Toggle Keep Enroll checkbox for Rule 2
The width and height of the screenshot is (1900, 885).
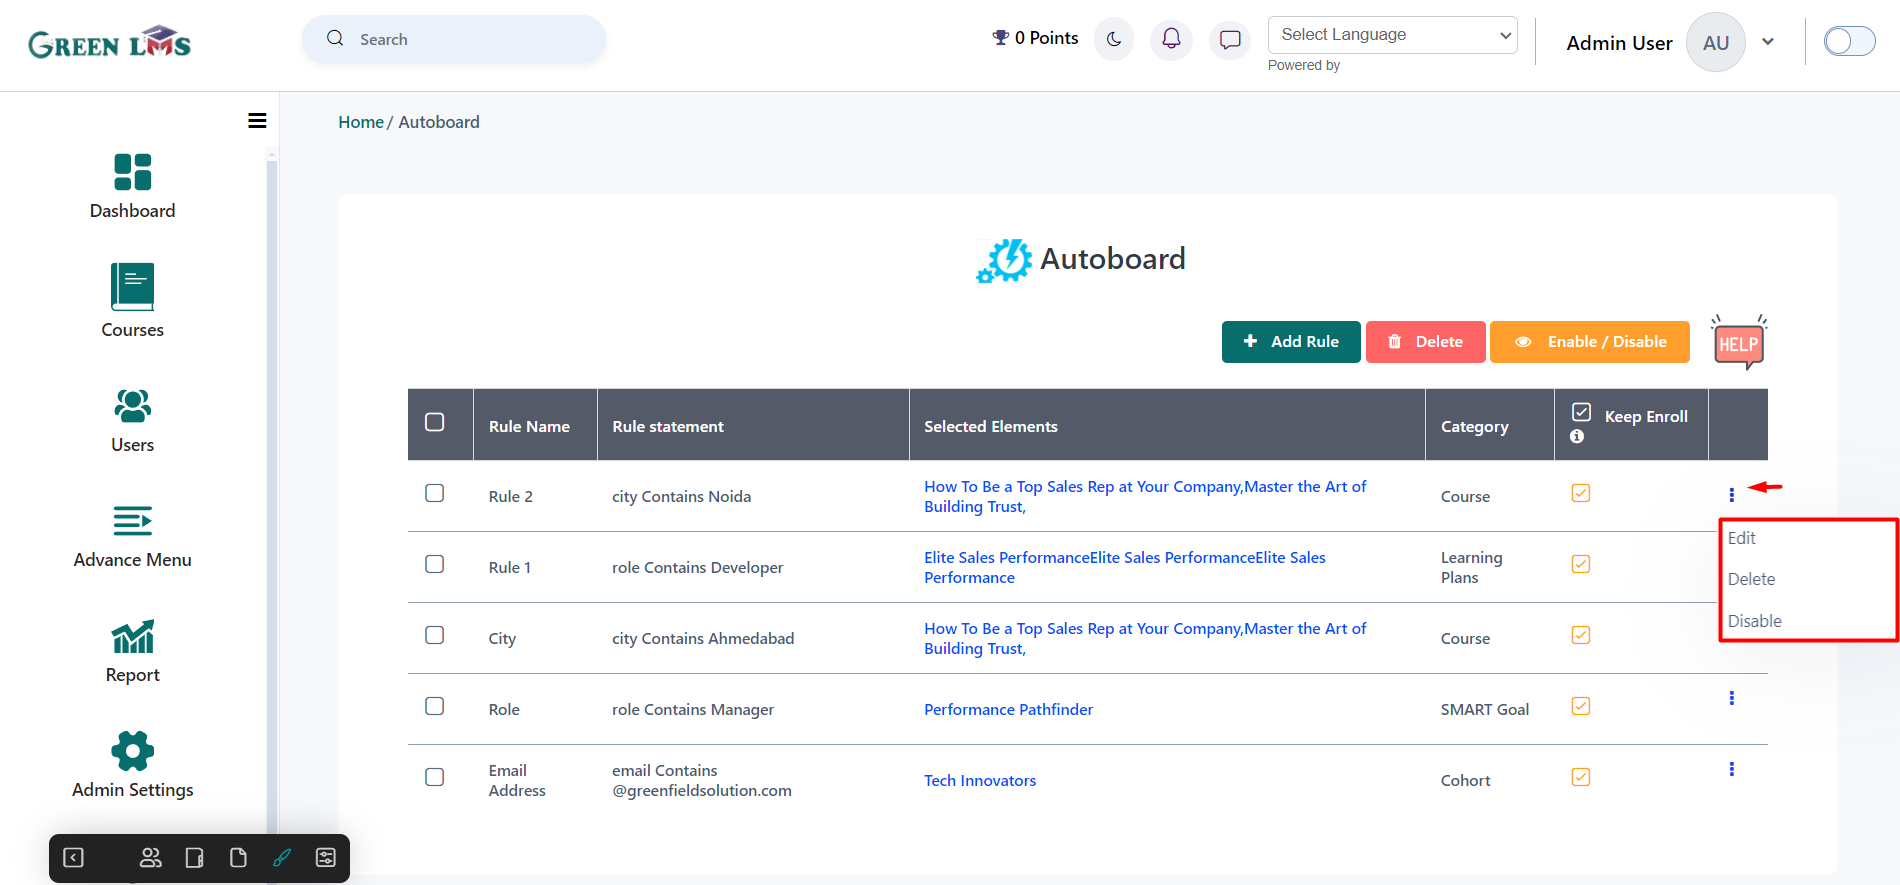click(x=1581, y=493)
